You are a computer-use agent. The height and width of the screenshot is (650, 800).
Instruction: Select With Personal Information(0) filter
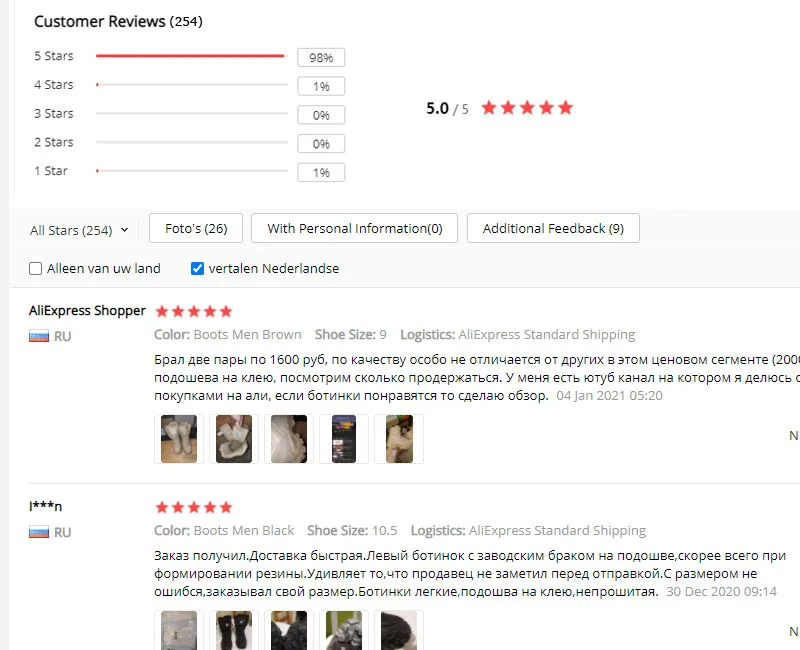click(x=355, y=228)
